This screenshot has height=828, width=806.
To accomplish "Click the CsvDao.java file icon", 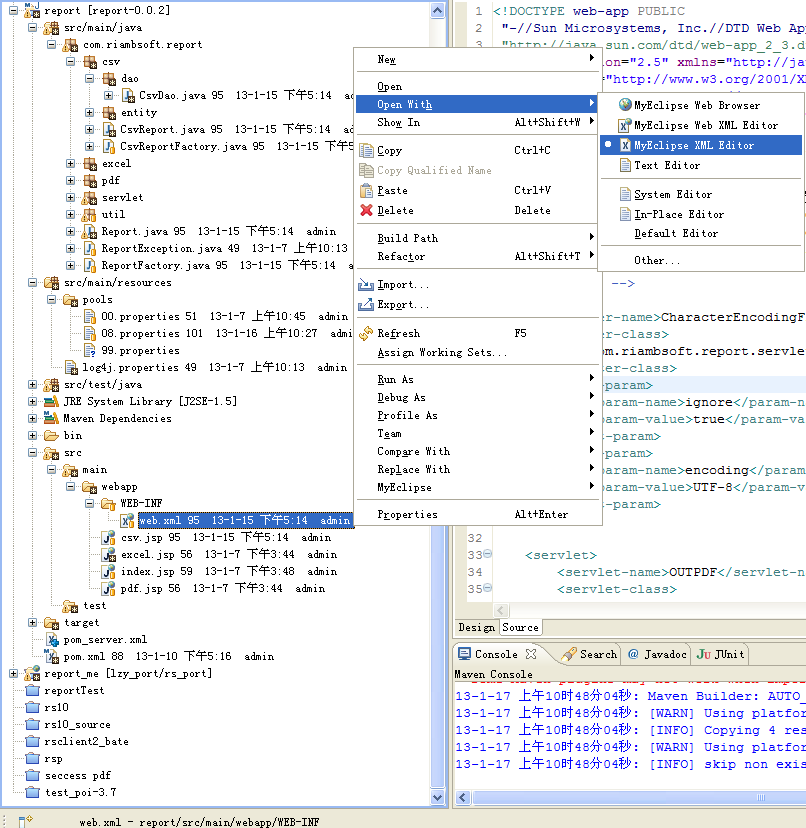I will (x=128, y=95).
